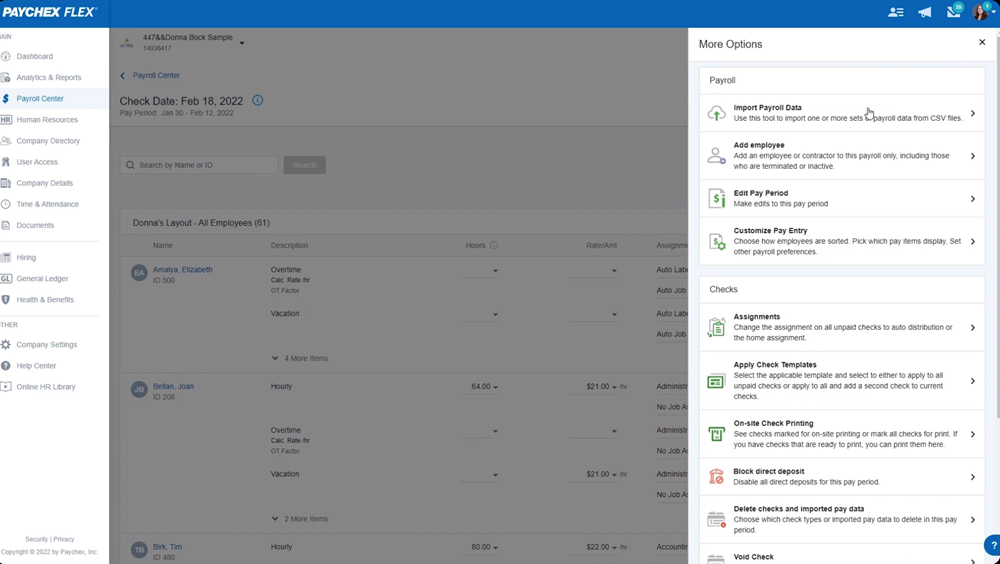Click the On-site Check Printing icon
Viewport: 1000px width, 564px height.
[716, 434]
